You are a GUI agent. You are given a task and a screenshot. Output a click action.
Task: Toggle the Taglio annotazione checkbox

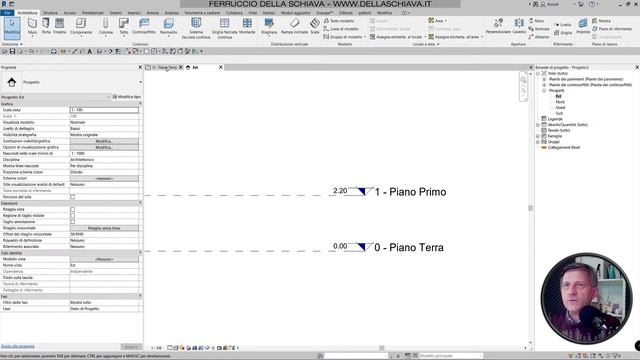73,222
